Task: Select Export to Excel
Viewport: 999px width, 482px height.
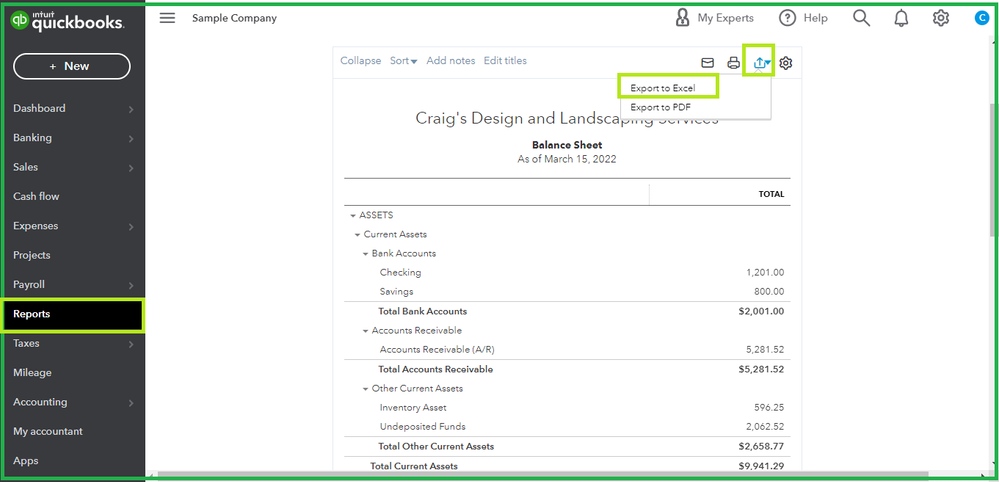Action: (x=663, y=88)
